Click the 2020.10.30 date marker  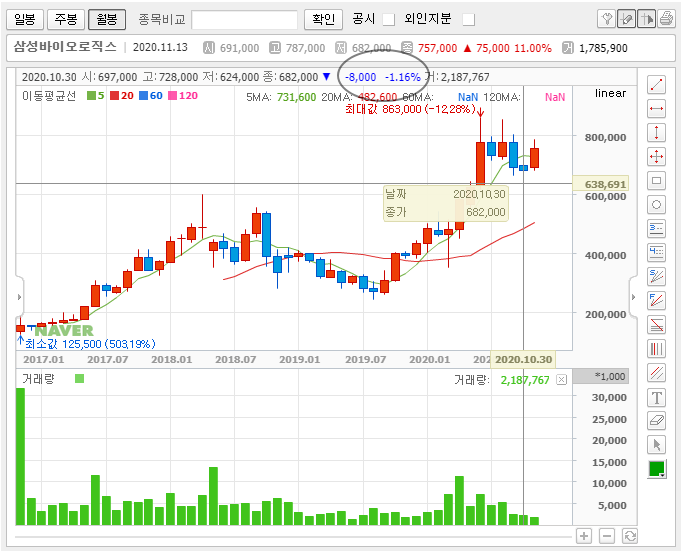pos(523,360)
